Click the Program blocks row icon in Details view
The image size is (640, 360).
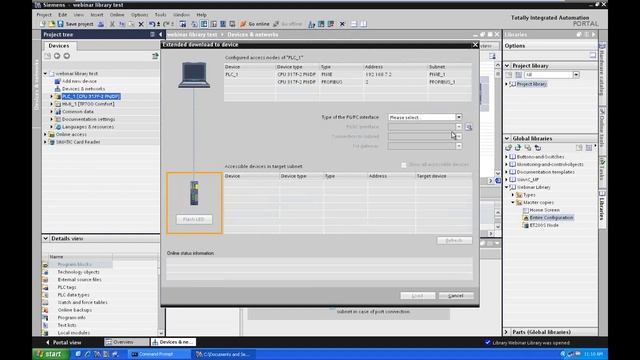point(45,264)
